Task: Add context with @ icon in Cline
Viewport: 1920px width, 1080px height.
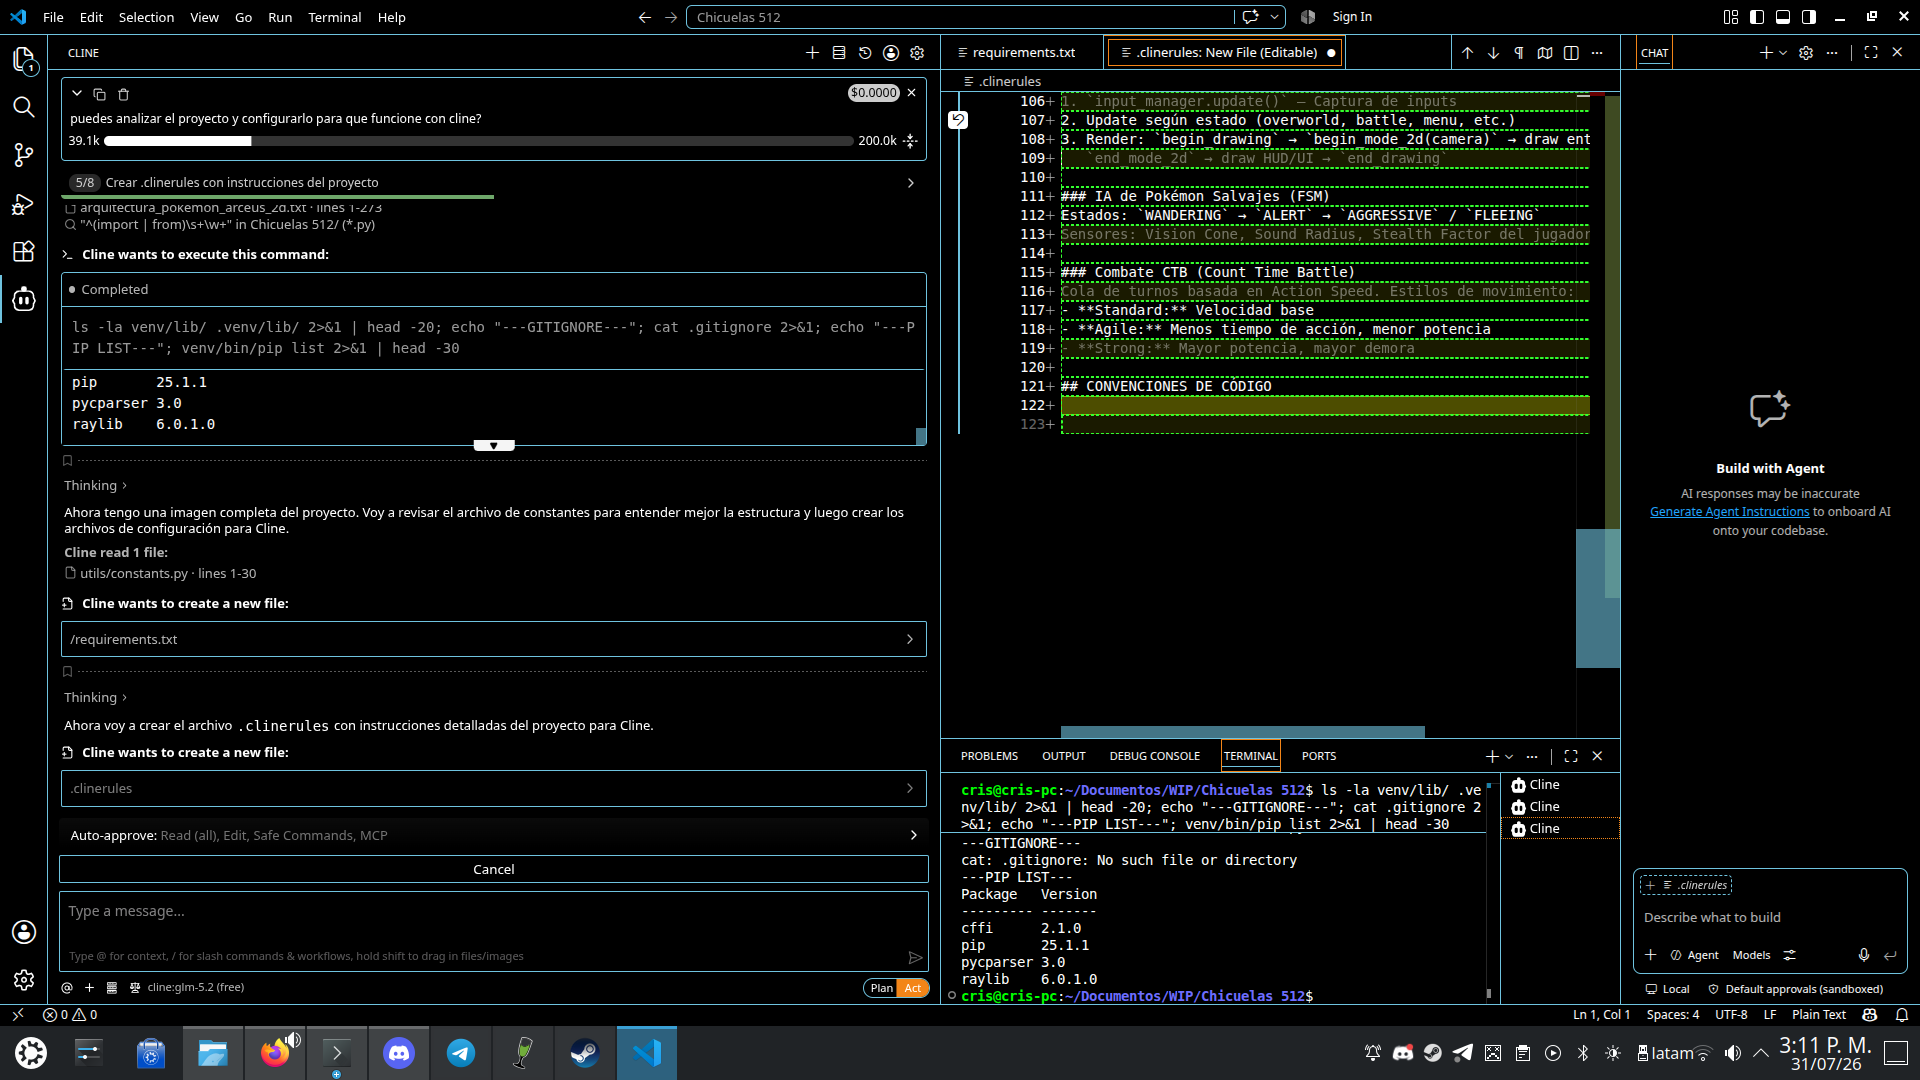Action: (x=67, y=988)
